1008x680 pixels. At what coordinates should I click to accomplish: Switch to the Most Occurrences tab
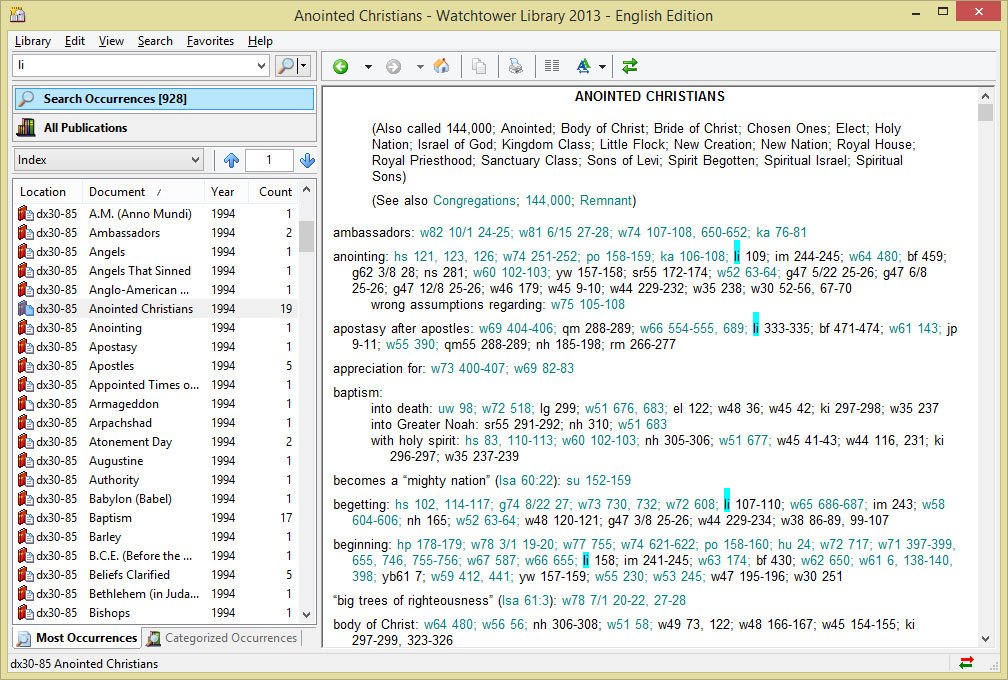pos(77,638)
